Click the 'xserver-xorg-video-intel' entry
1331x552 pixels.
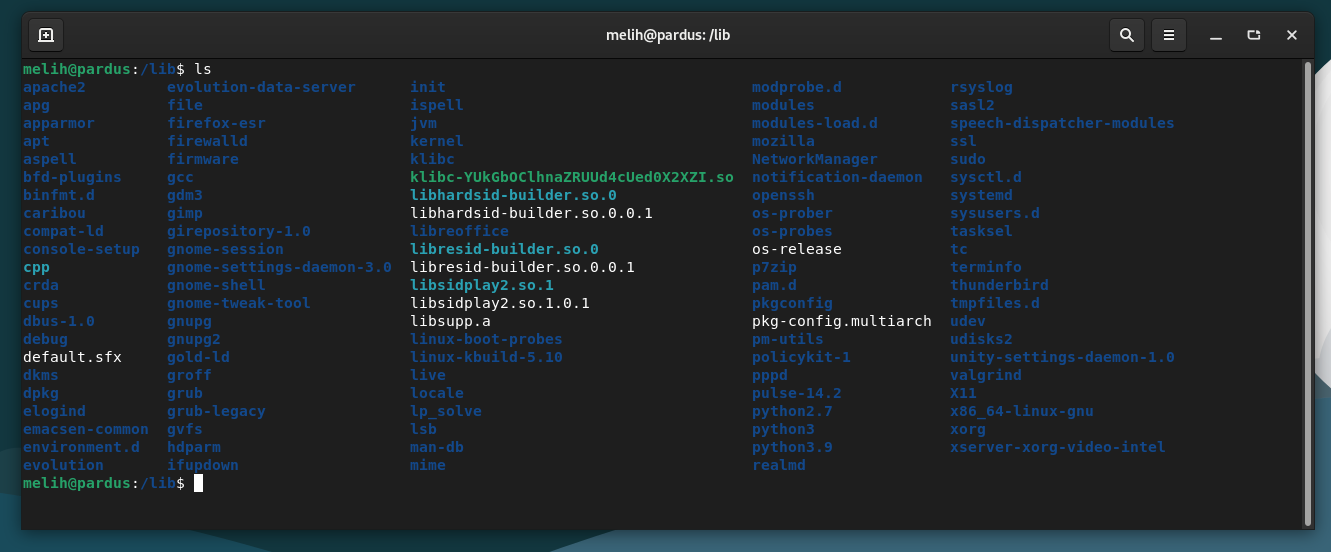click(x=1058, y=447)
